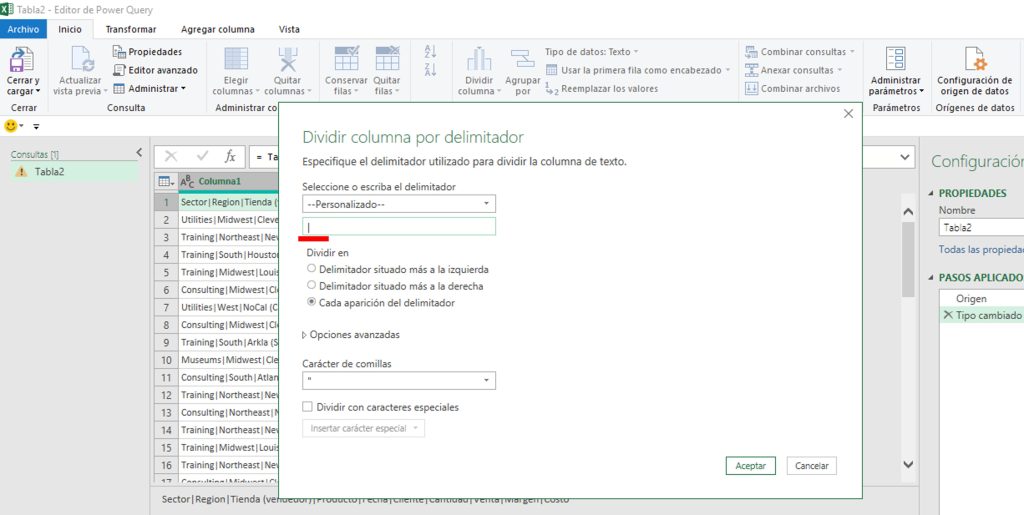Click the Dividir columna icon
Viewport: 1024px width, 515px height.
coord(479,59)
